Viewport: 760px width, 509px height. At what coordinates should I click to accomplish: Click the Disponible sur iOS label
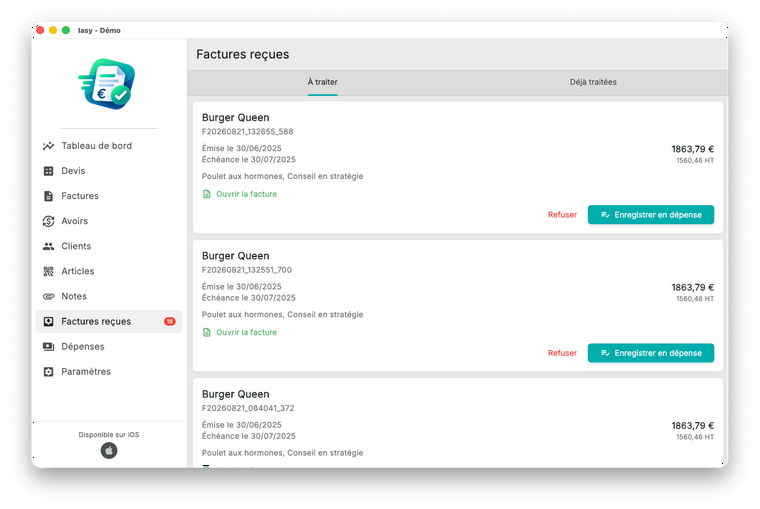coord(109,435)
